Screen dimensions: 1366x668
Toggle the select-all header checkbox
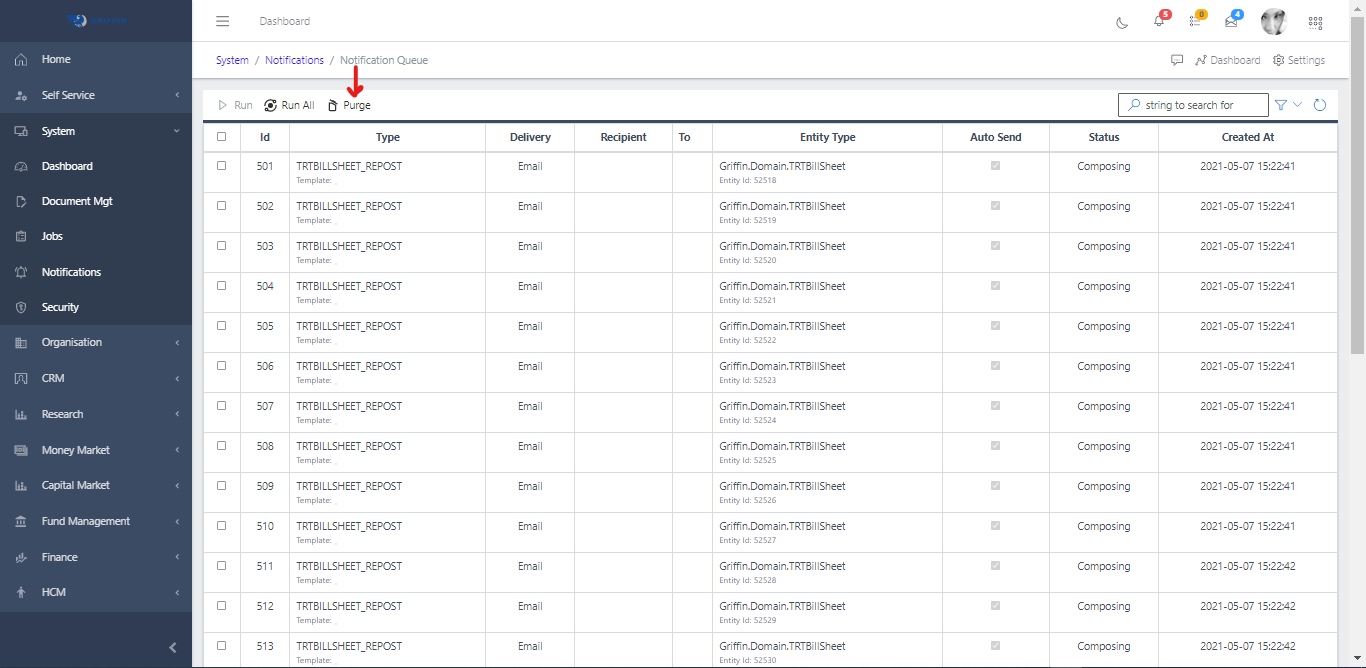coord(222,137)
